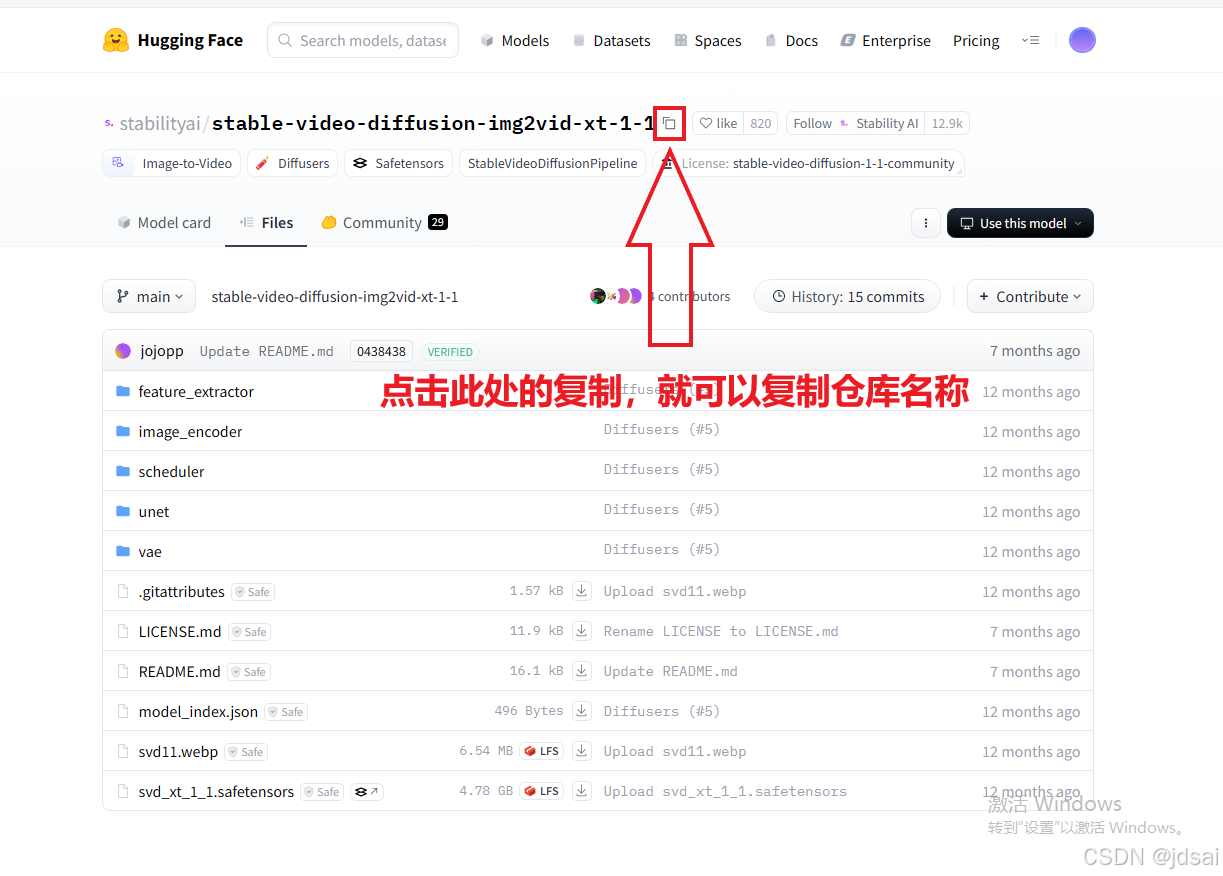Click the follower count 12.9k
The image size is (1223, 876).
point(947,123)
